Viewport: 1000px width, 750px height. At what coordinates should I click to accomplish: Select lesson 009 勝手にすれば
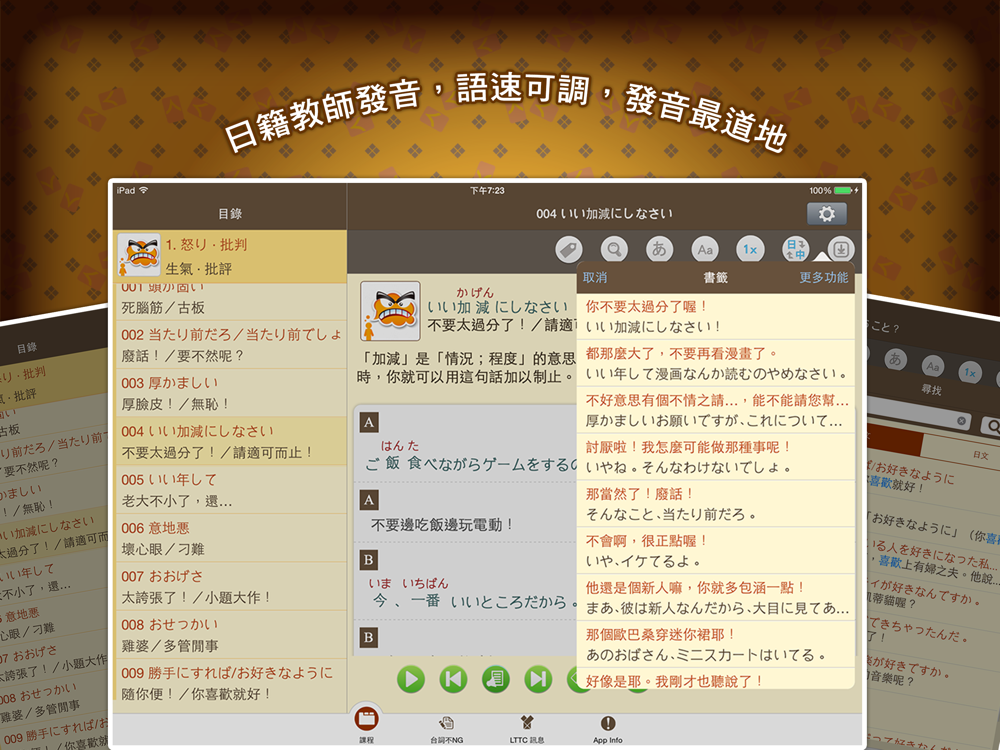tap(230, 682)
